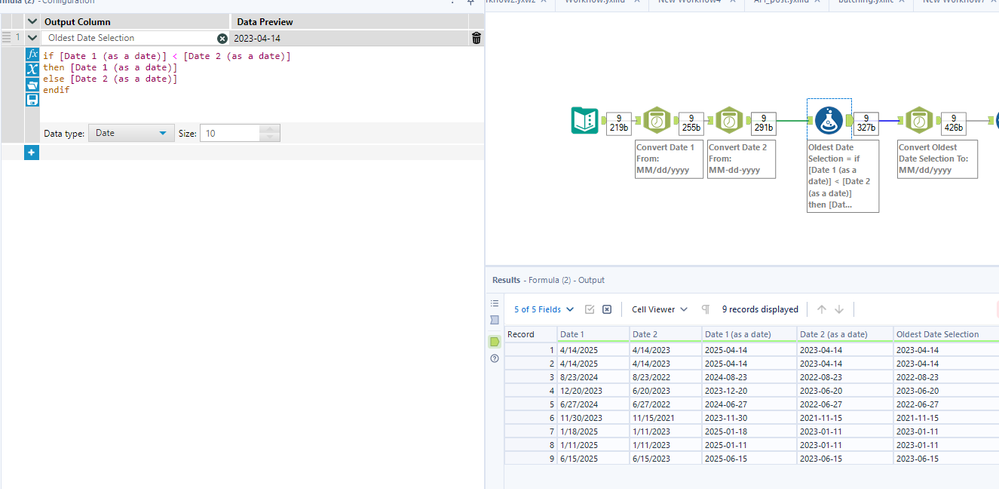Screen dimensions: 999x489
Task: Collapse expression row 1 chevron
Action: (32, 38)
